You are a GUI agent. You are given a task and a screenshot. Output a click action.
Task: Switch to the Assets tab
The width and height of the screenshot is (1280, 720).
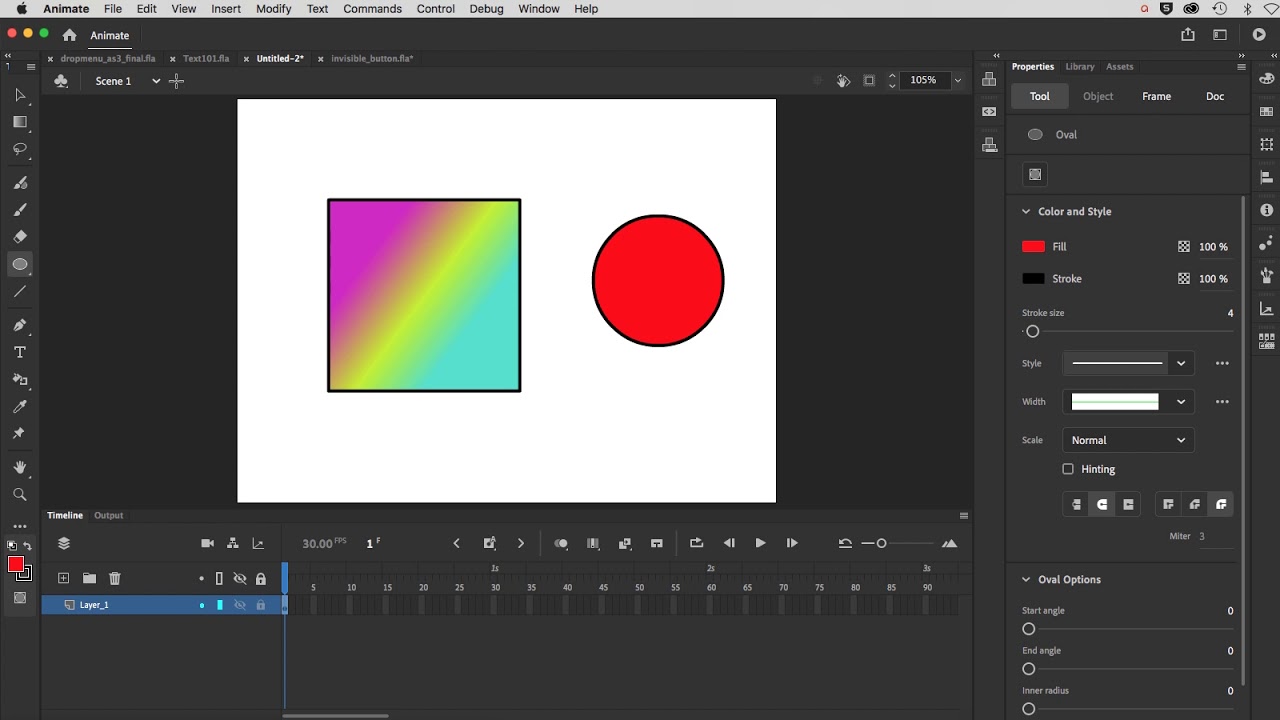[x=1119, y=67]
